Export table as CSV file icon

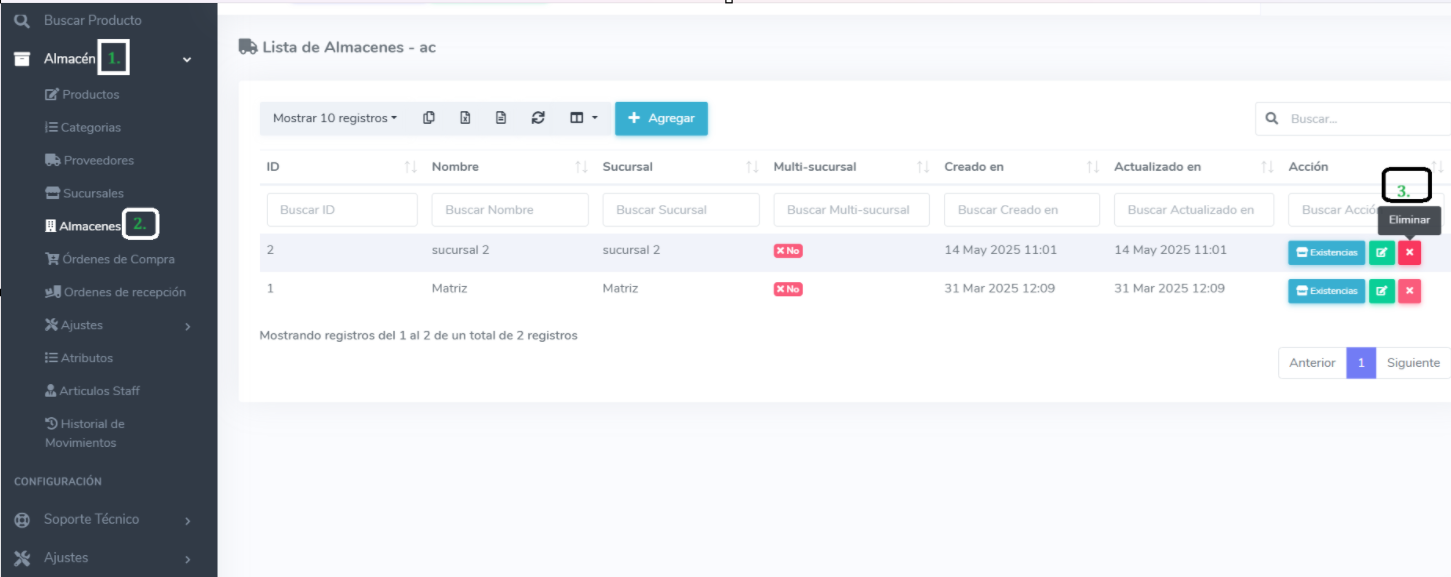501,118
